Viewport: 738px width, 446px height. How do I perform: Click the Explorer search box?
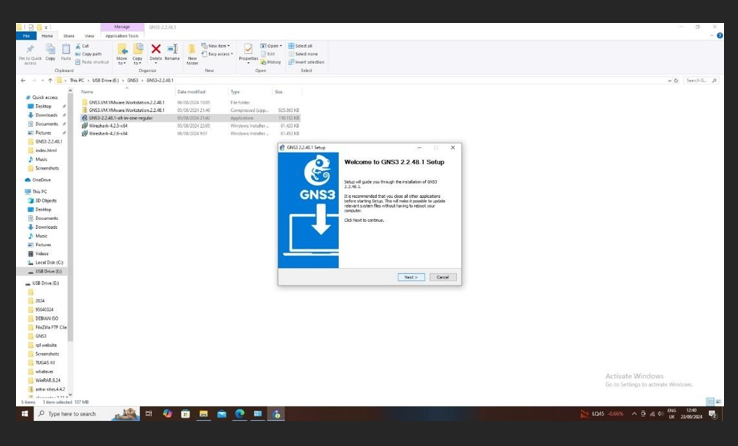click(701, 81)
